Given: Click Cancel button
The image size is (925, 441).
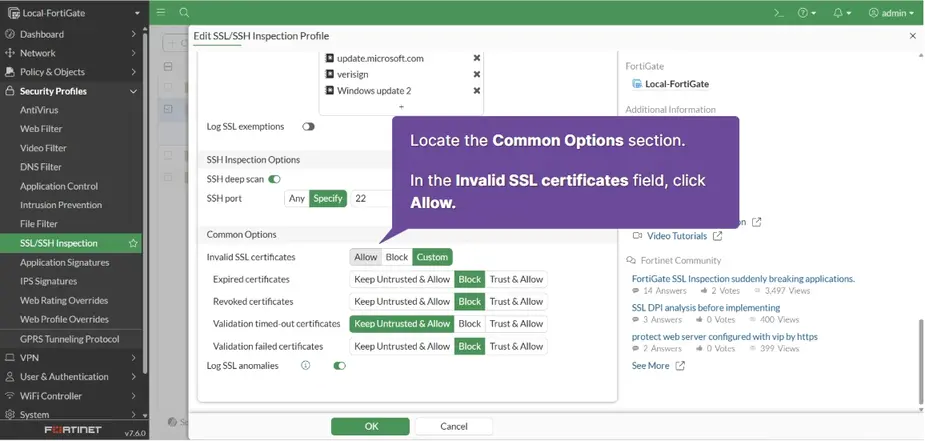Looking at the screenshot, I should click(x=454, y=426).
